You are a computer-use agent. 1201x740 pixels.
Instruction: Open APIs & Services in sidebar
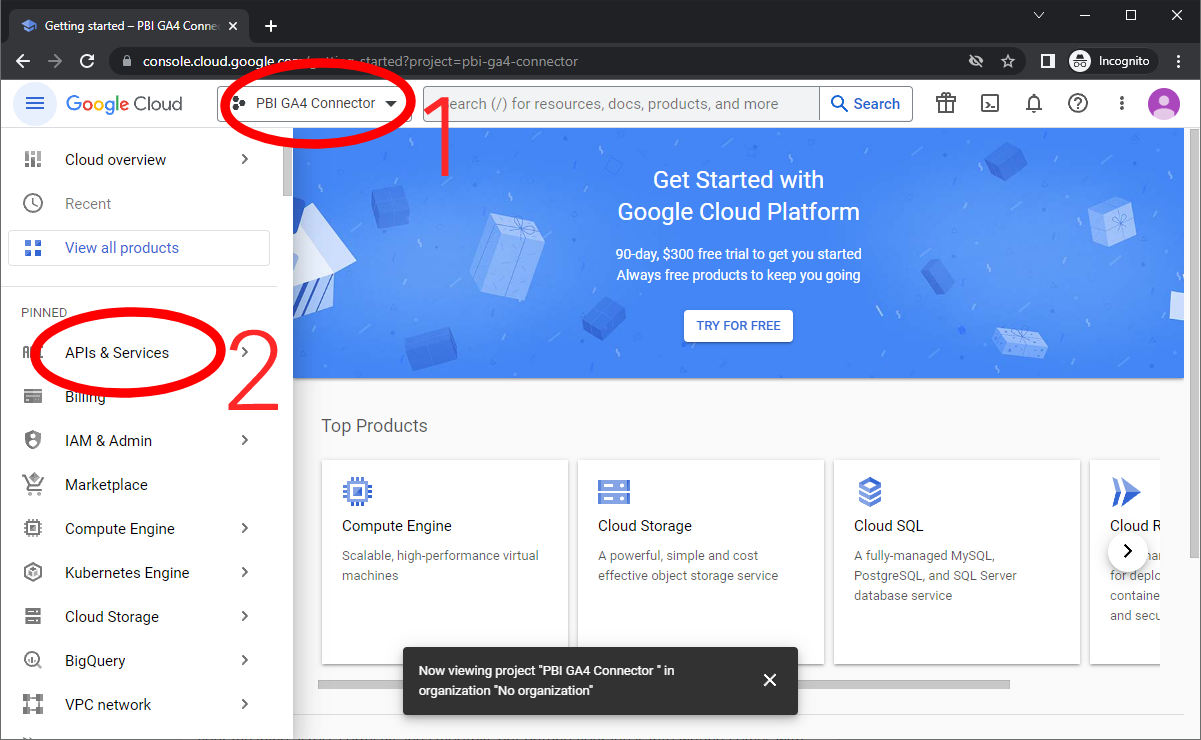tap(117, 353)
